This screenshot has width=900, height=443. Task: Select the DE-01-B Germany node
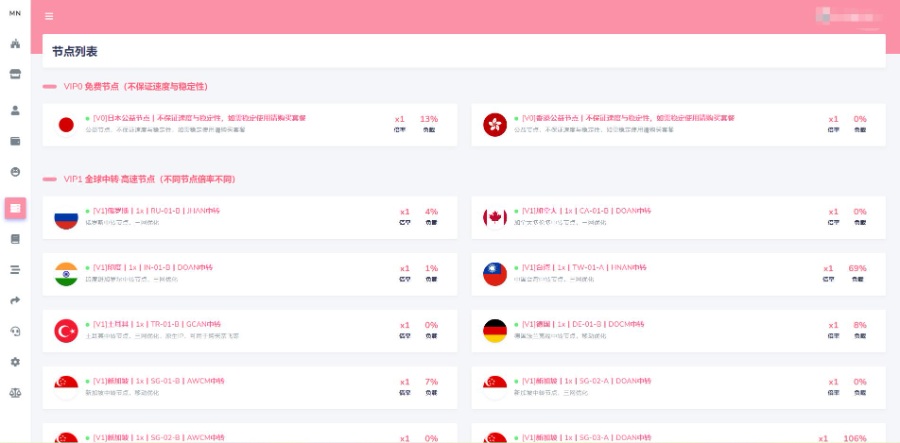(x=677, y=330)
